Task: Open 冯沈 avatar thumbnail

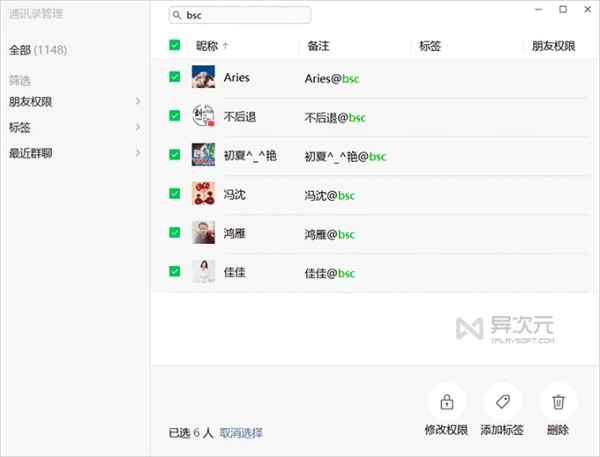Action: tap(203, 194)
